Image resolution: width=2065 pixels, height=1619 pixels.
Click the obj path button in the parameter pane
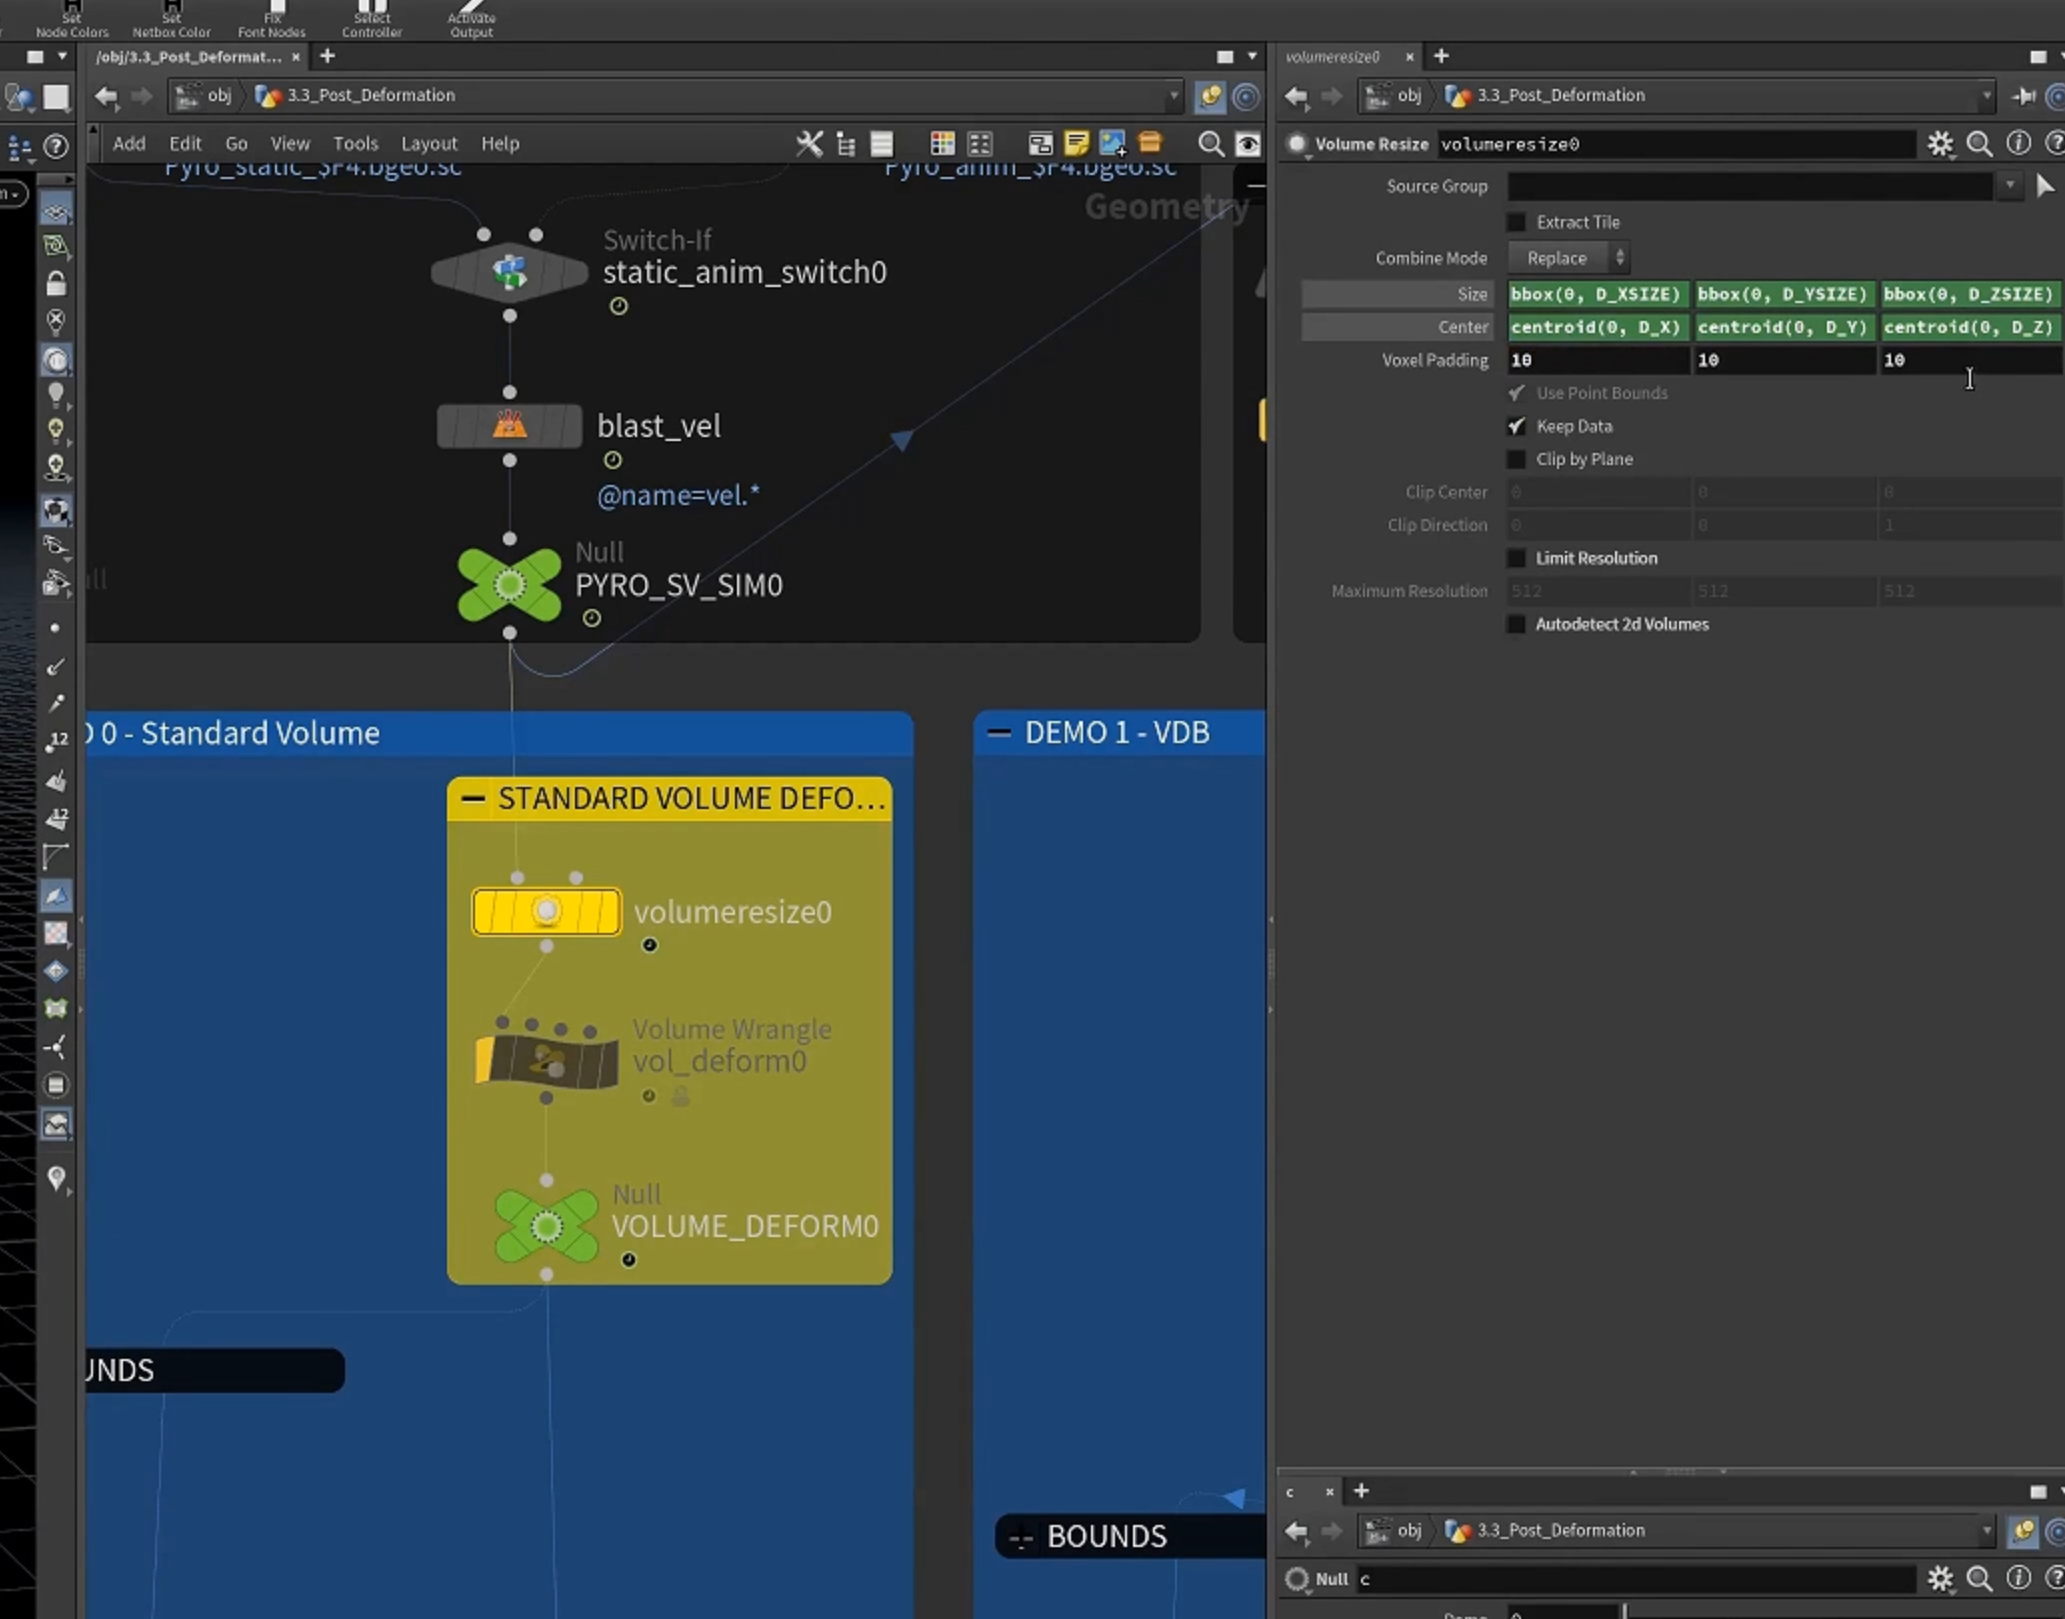[1397, 96]
